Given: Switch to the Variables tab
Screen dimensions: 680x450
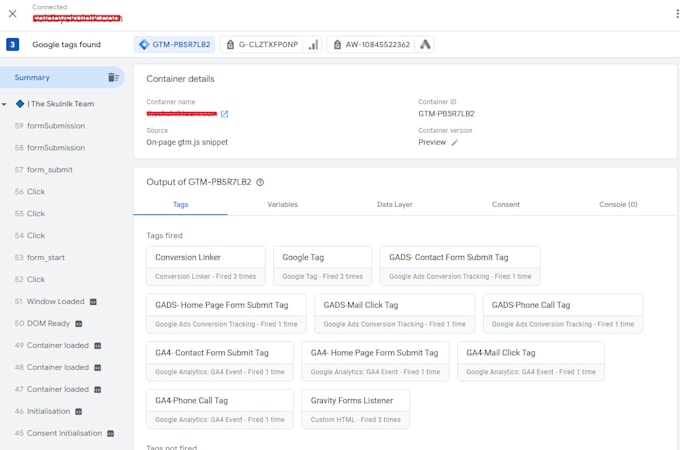Looking at the screenshot, I should 282,204.
